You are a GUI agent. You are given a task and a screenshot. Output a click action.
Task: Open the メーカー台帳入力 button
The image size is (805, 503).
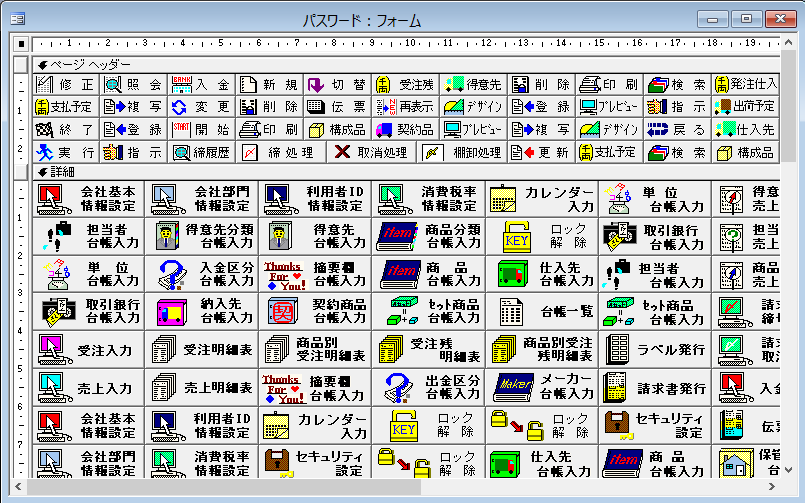tap(542, 387)
